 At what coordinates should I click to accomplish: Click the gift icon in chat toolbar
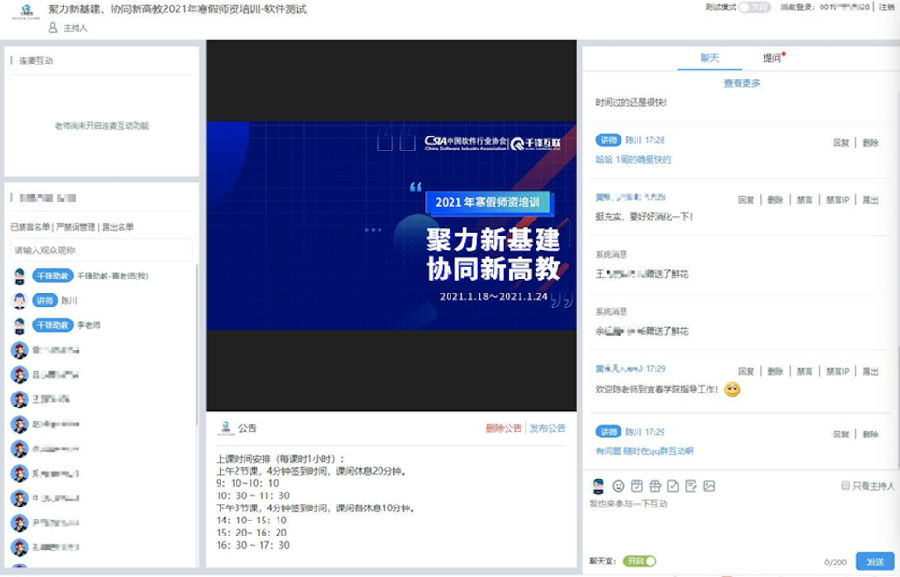pyautogui.click(x=655, y=486)
